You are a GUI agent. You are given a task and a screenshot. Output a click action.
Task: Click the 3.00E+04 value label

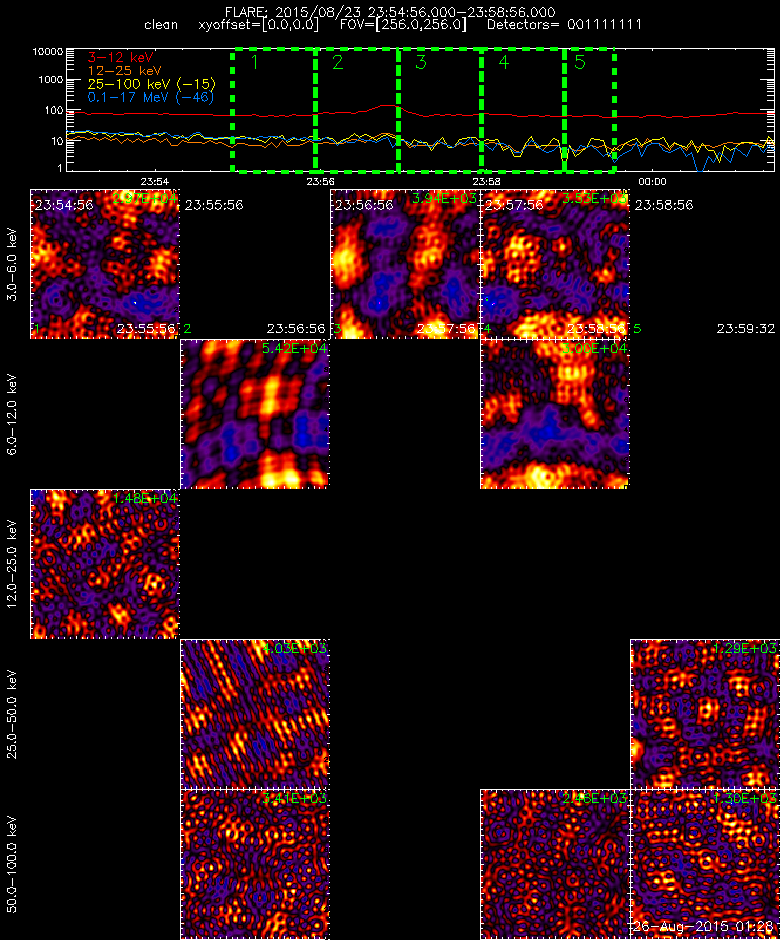594,348
